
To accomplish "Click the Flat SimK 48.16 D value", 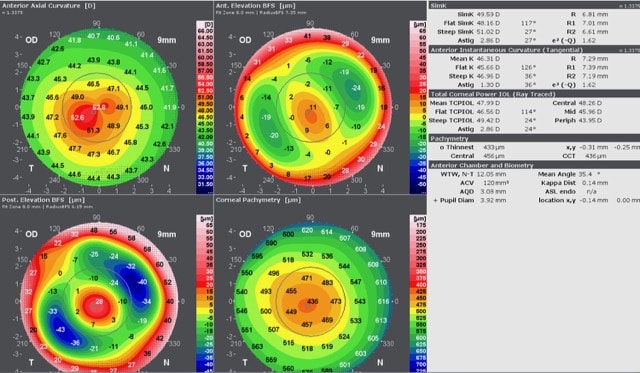I will point(488,23).
